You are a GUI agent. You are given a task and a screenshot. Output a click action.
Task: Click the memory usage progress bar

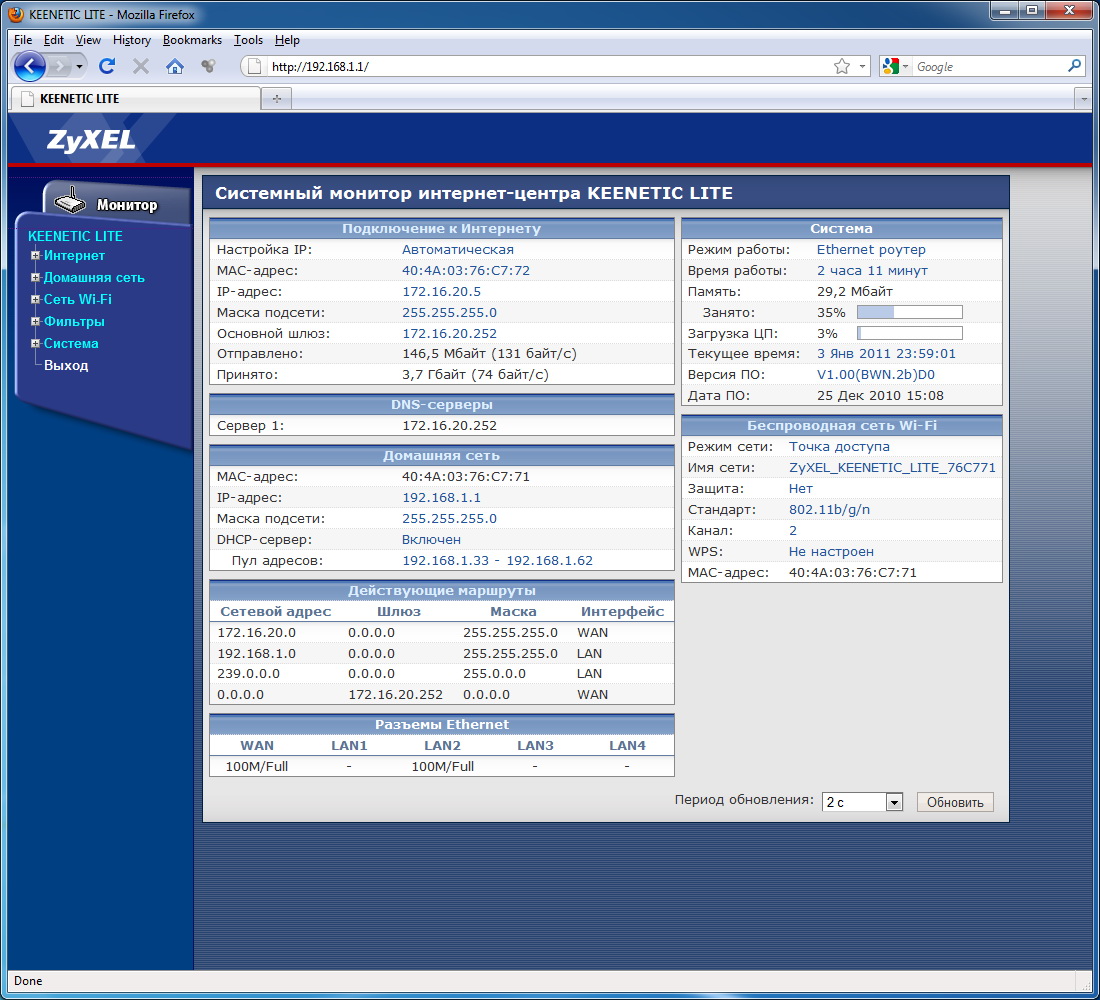point(909,312)
